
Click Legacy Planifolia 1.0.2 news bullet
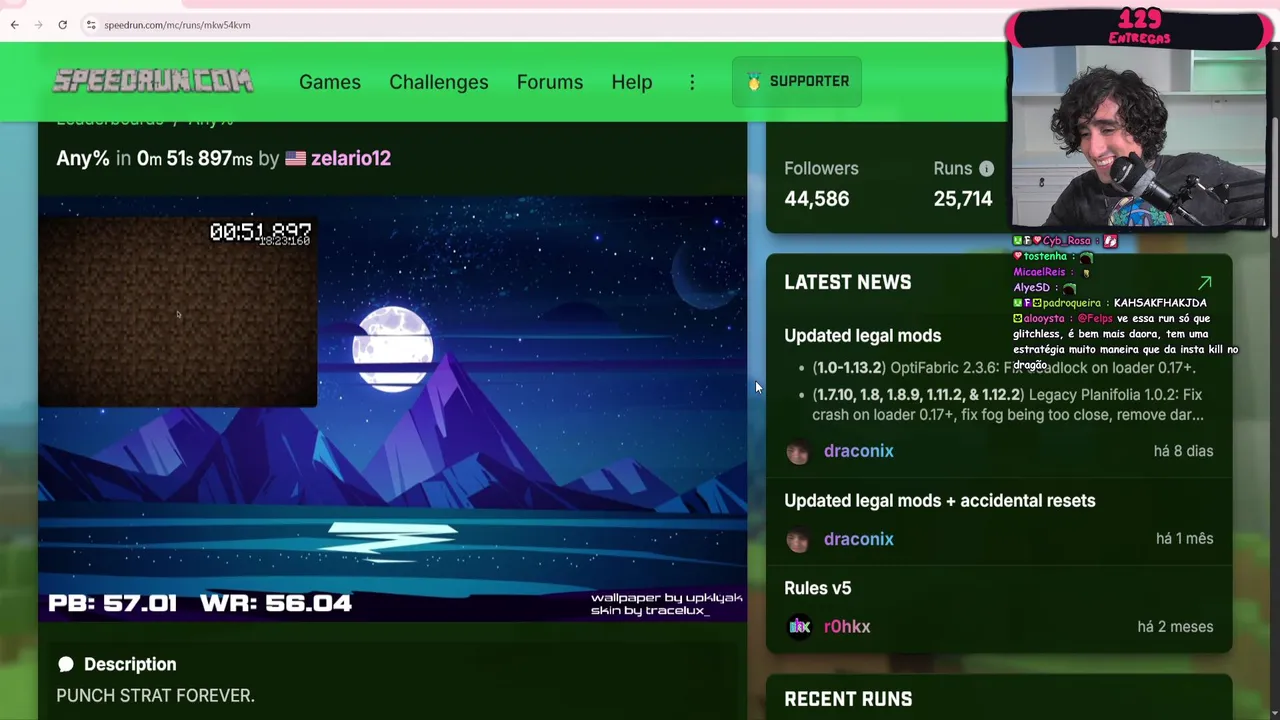pos(1008,405)
